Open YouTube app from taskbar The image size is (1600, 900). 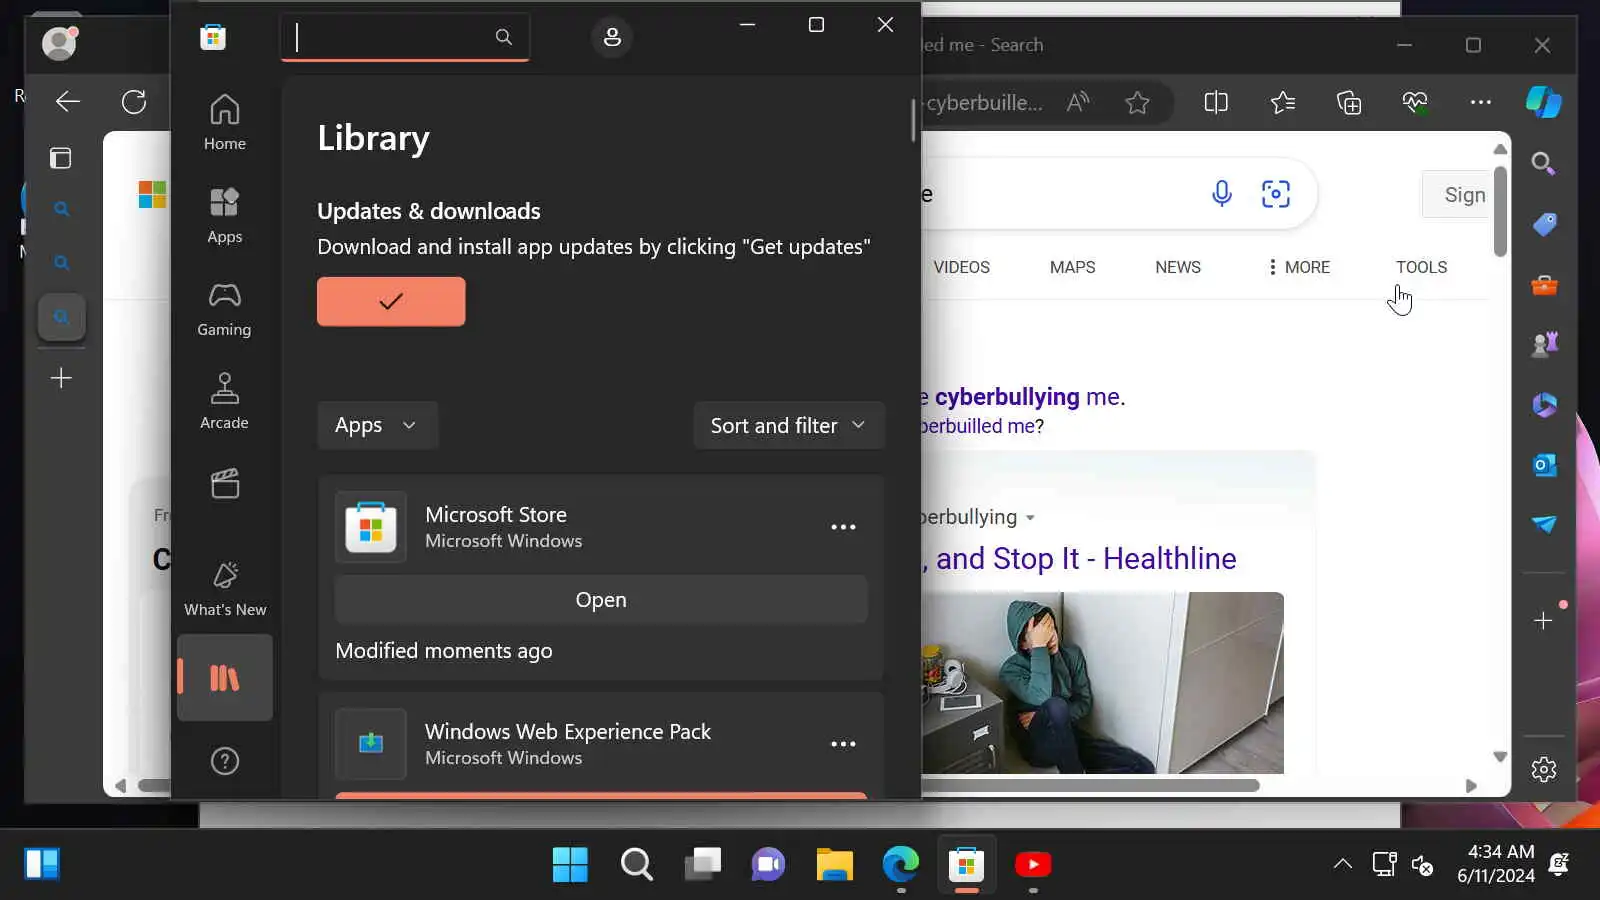coord(1033,864)
